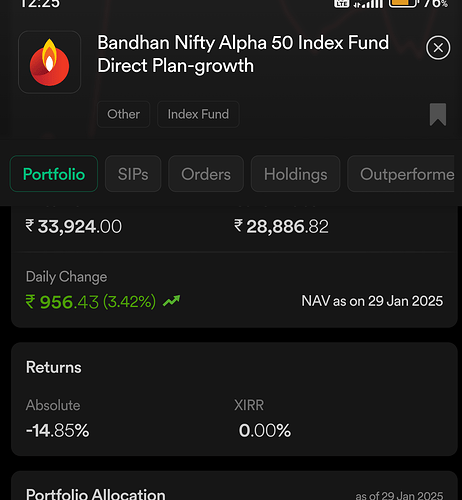The width and height of the screenshot is (462, 500).
Task: Tap the Index Fund tag
Action: (198, 114)
